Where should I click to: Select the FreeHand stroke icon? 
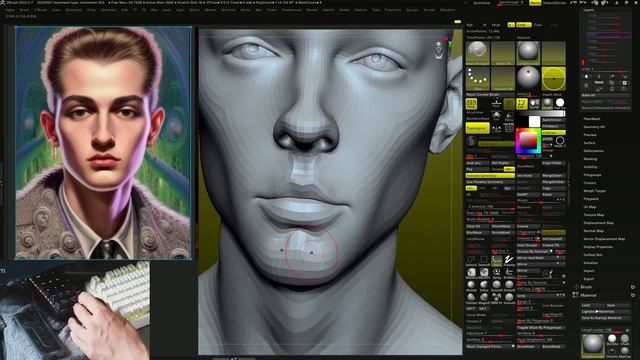tap(509, 260)
